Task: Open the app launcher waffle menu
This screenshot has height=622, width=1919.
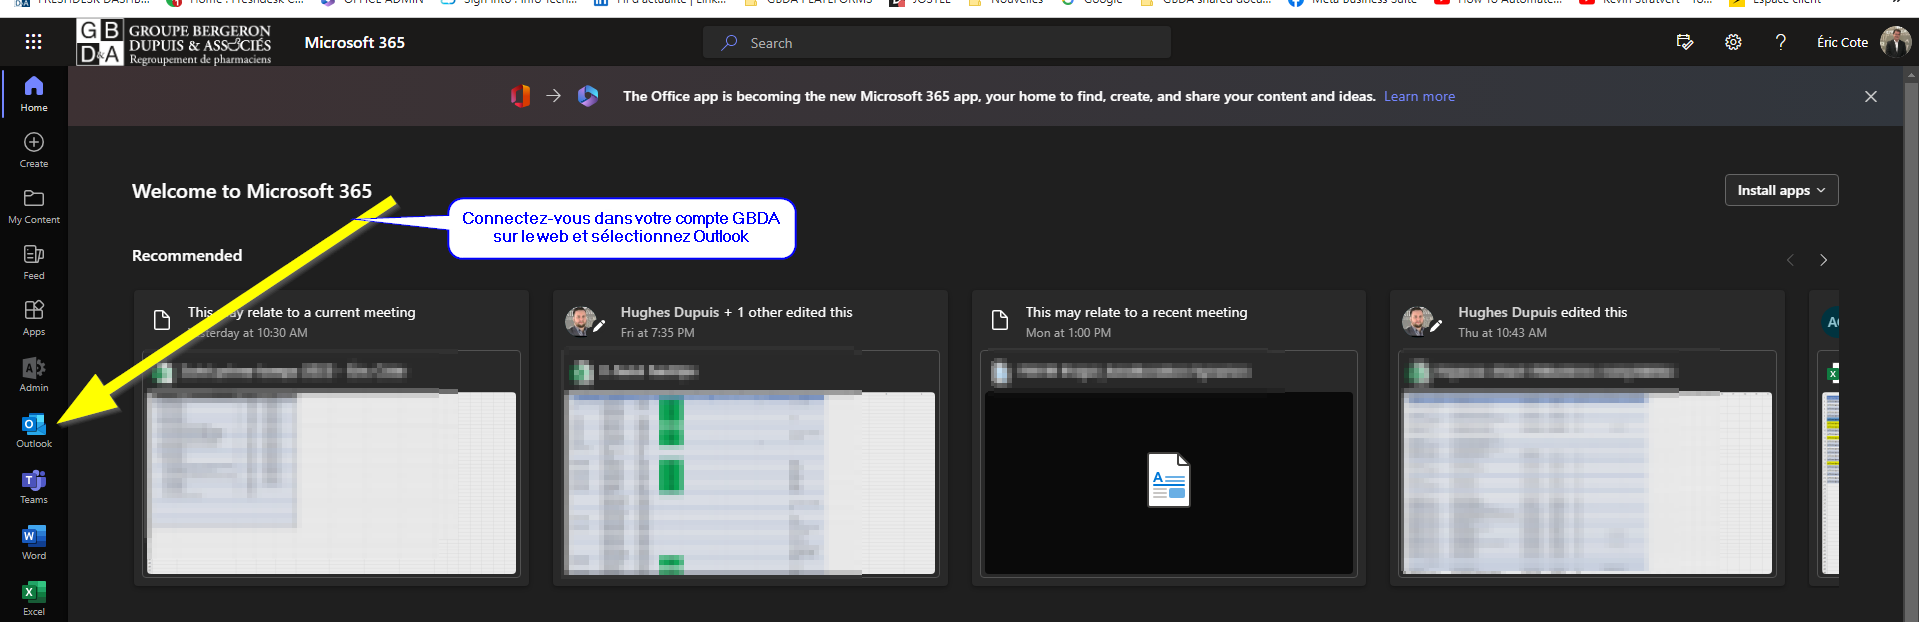Action: click(33, 42)
